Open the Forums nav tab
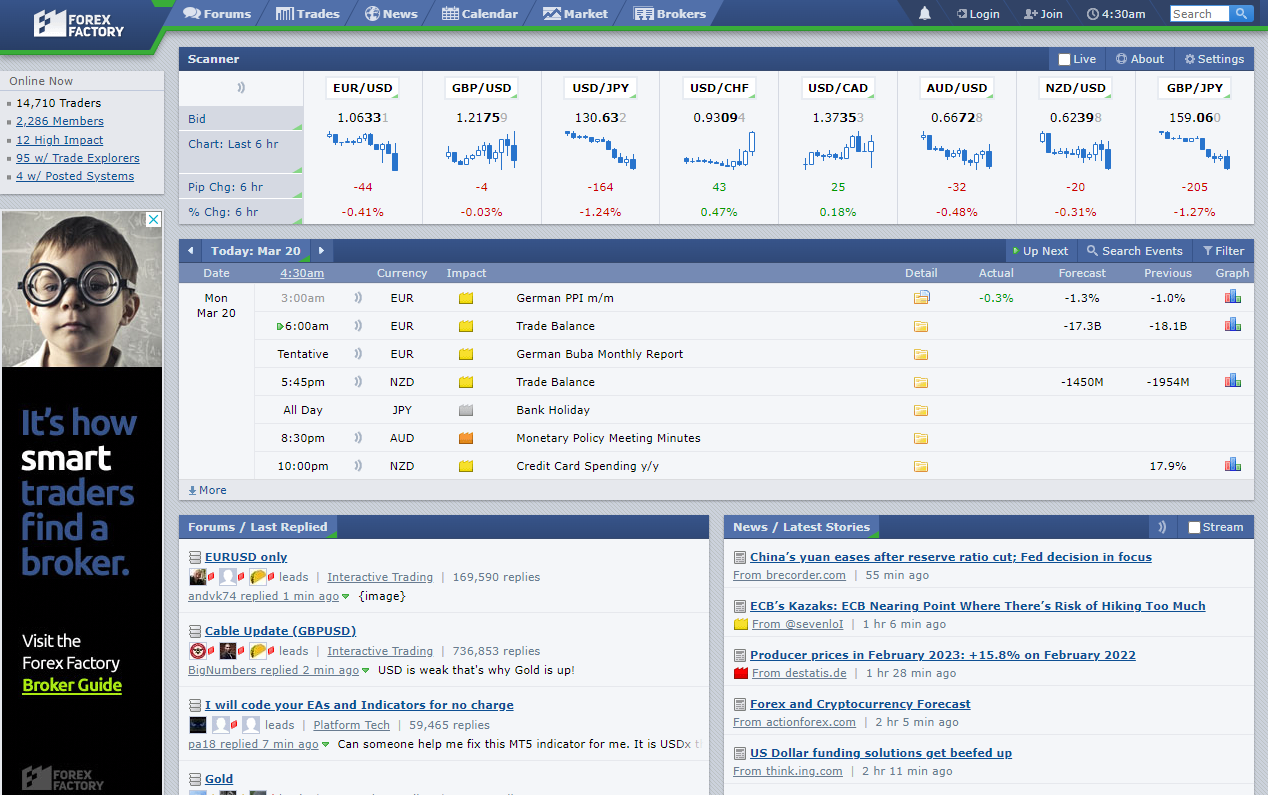Image resolution: width=1268 pixels, height=795 pixels. (x=217, y=14)
